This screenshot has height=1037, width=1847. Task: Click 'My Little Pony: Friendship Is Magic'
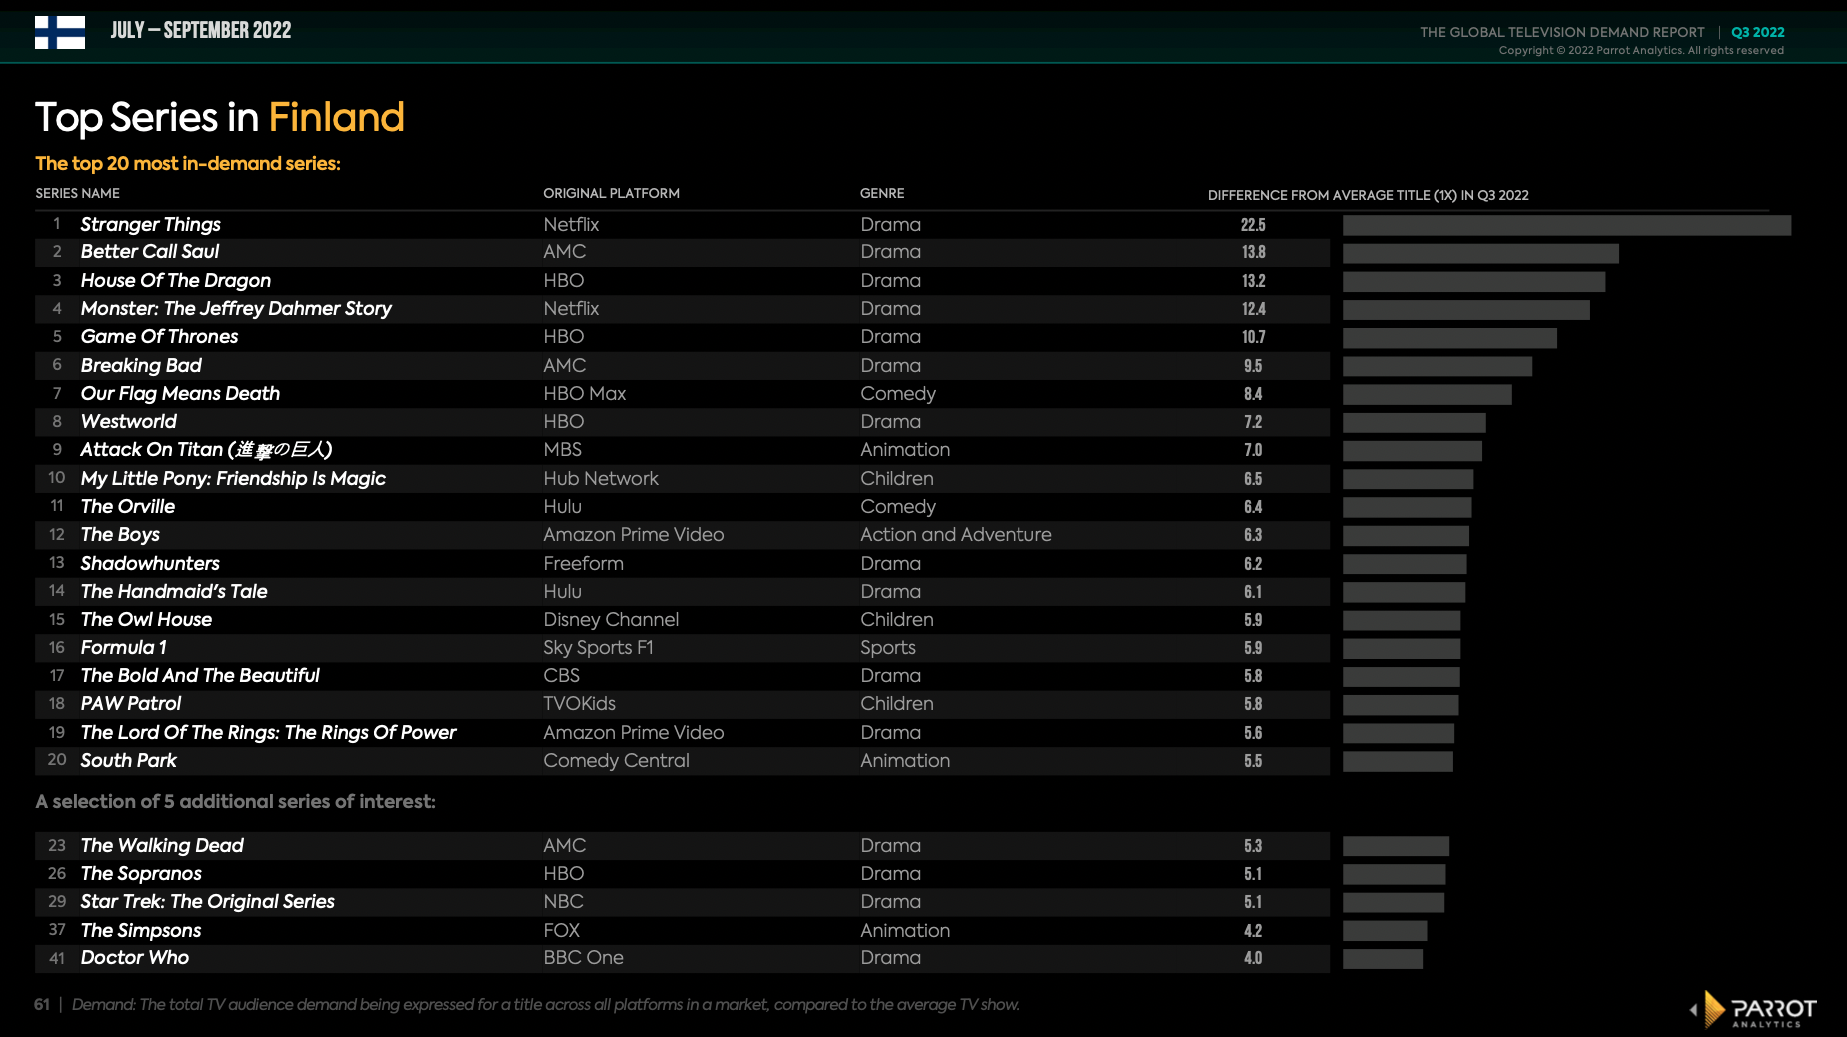(233, 479)
